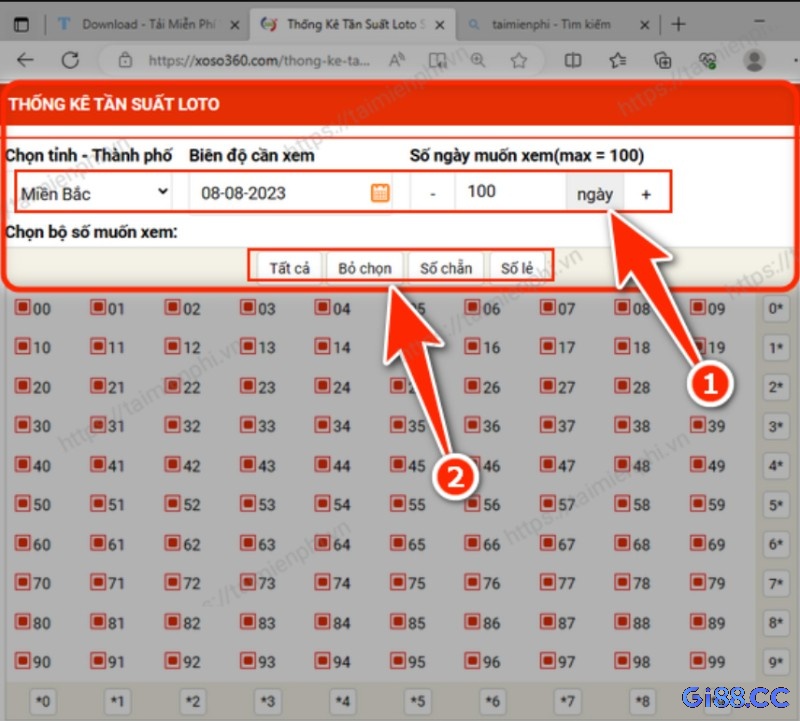Select the 5* row filter button
800x721 pixels.
[x=776, y=505]
